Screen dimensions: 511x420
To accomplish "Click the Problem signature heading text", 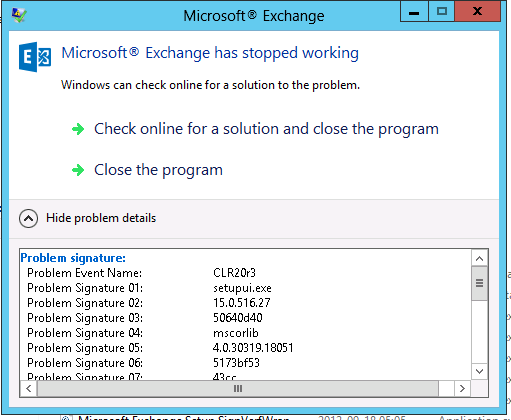I will click(x=73, y=258).
